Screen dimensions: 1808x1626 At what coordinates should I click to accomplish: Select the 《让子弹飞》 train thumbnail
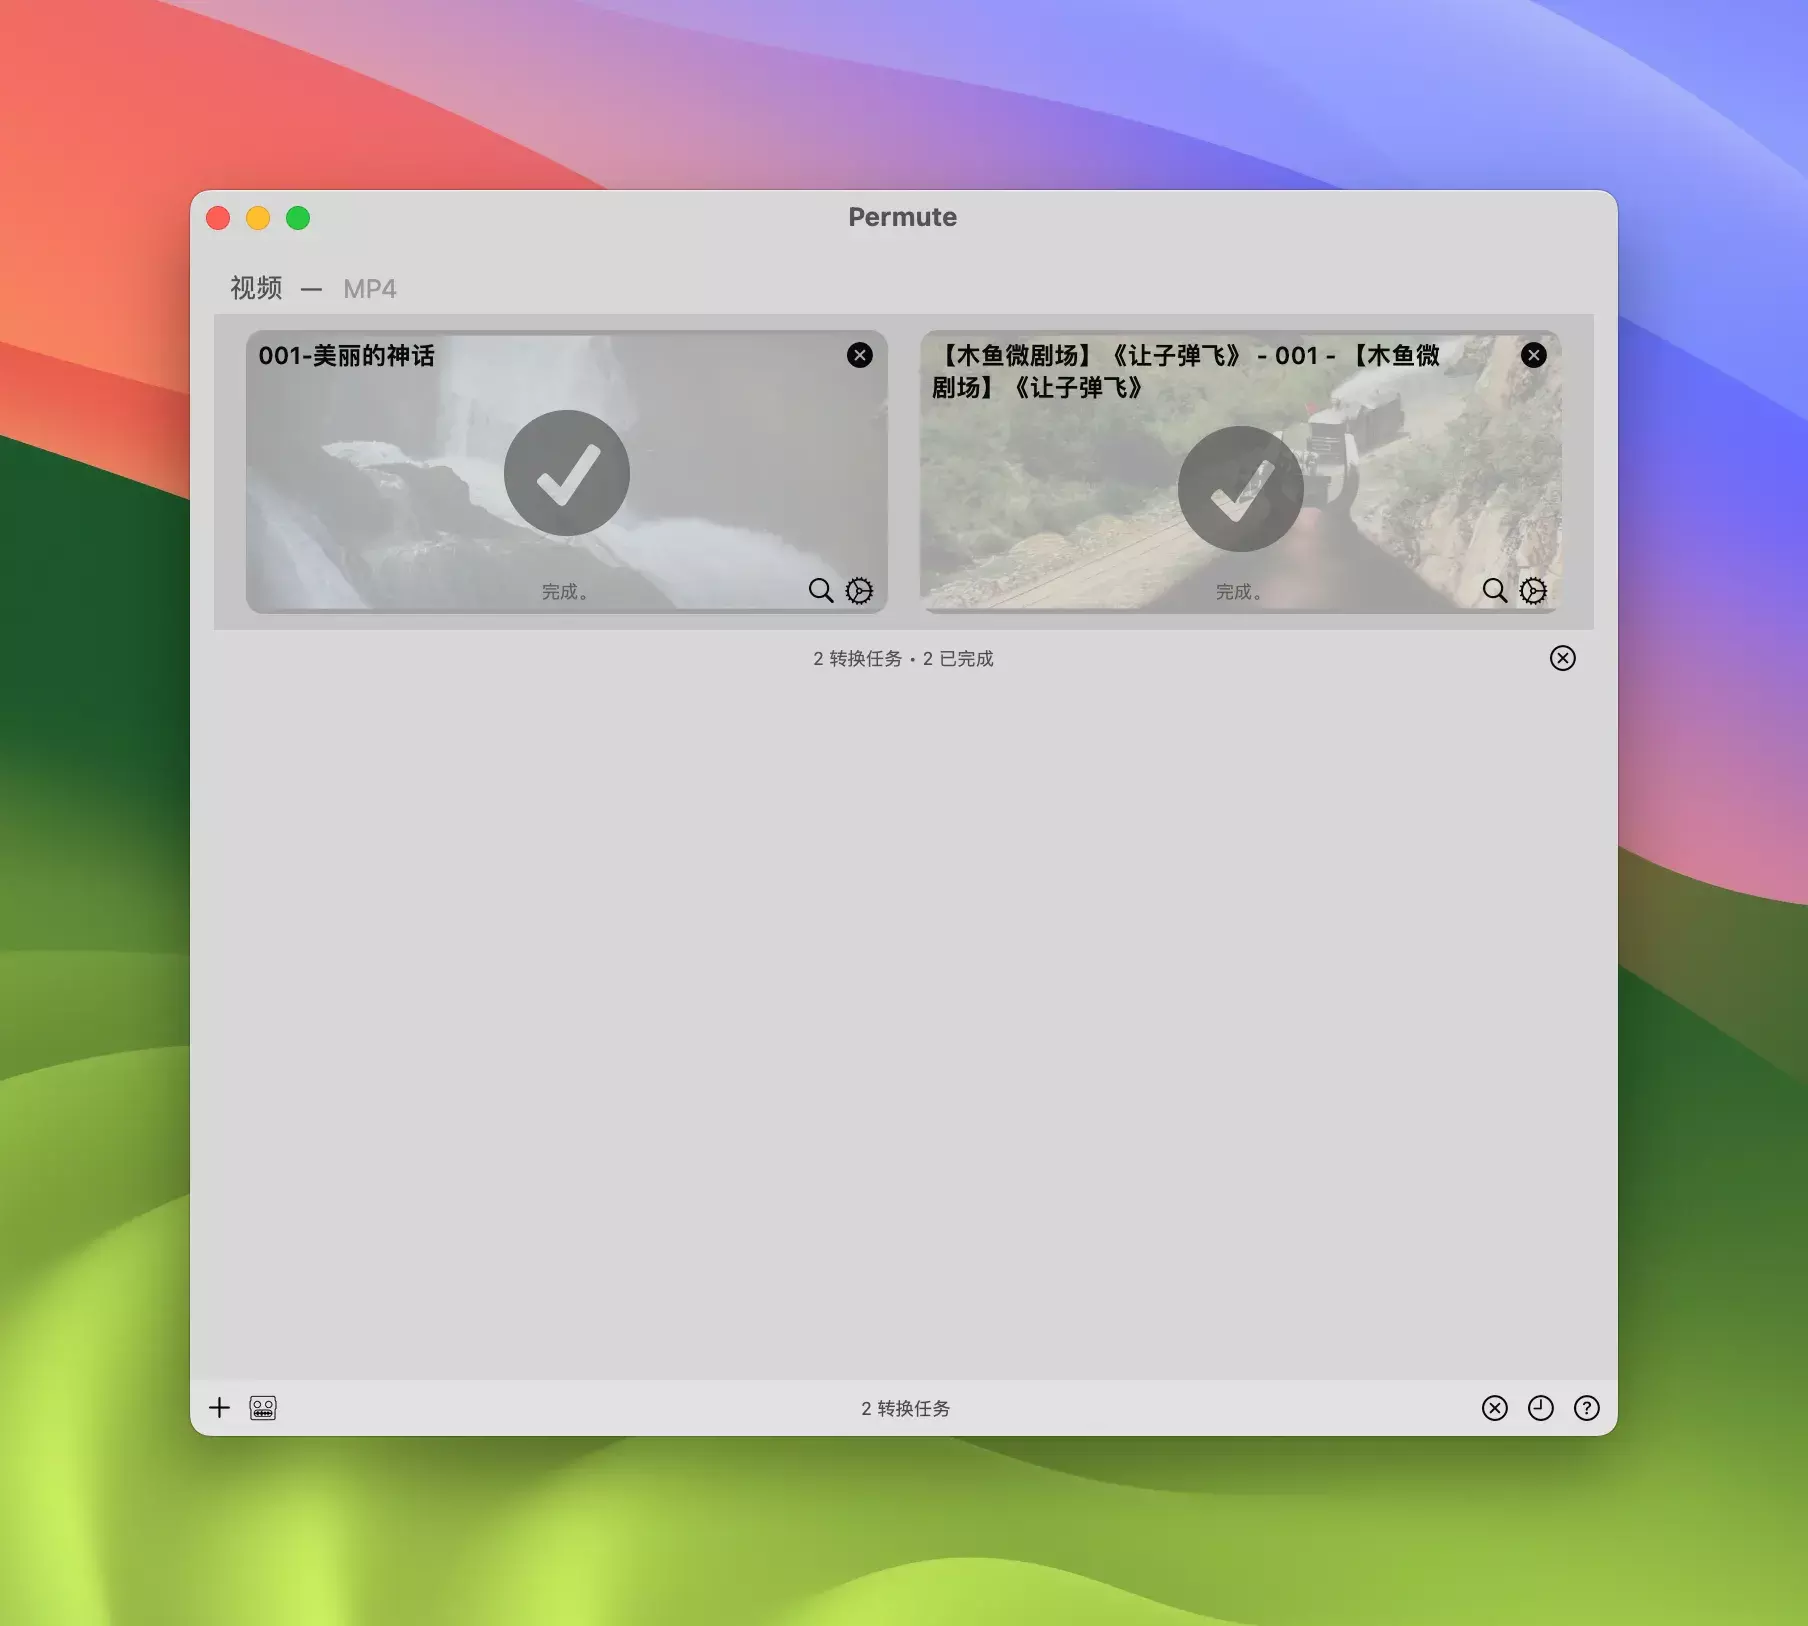click(1241, 471)
